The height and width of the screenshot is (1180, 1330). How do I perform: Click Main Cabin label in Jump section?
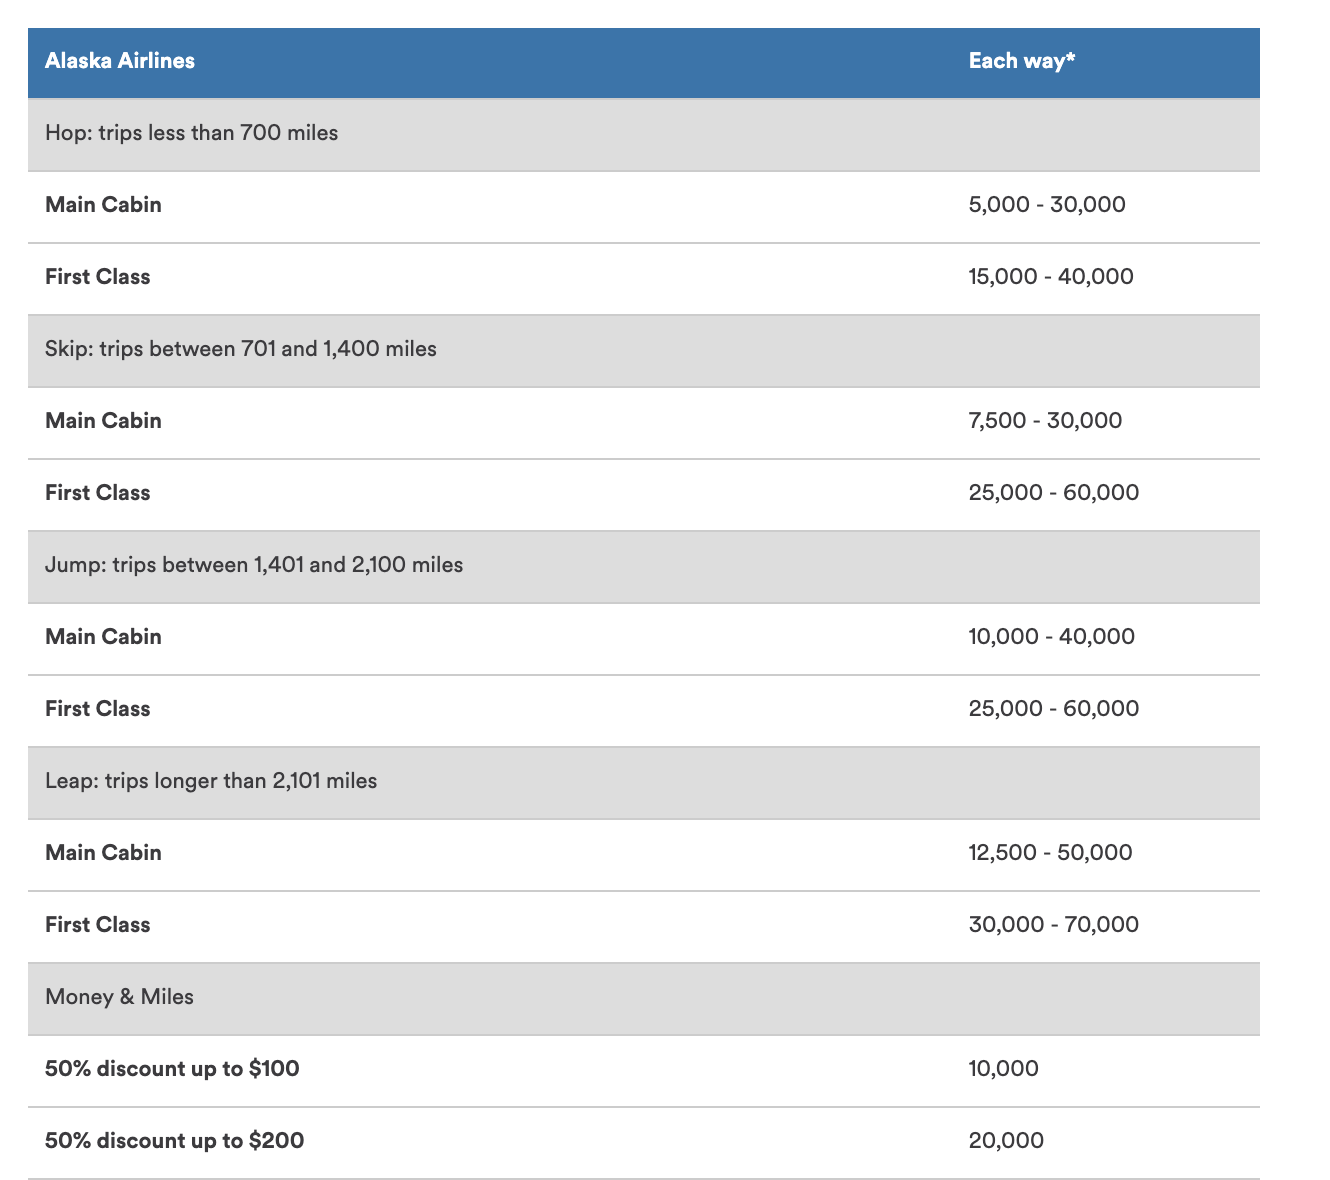coord(103,637)
